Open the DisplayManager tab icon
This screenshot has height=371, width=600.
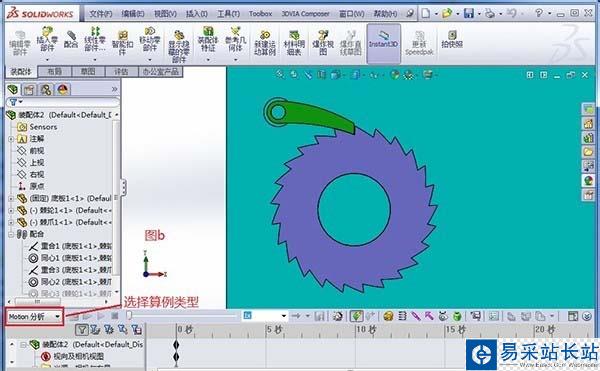63,89
